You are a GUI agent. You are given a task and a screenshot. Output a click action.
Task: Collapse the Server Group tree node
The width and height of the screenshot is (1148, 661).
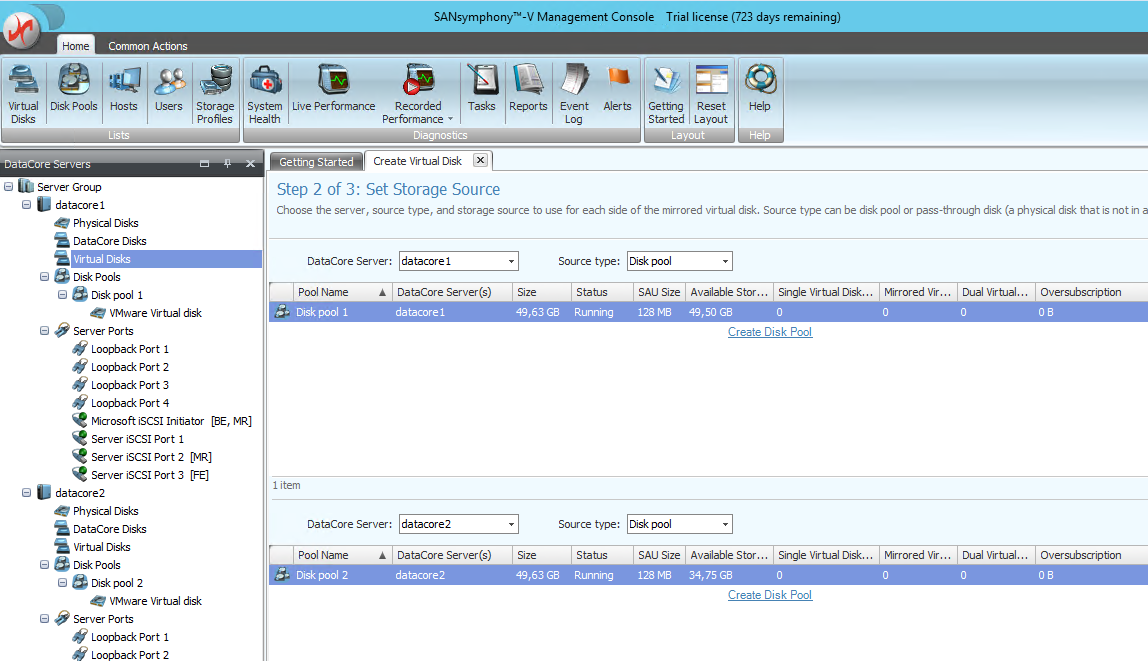(9, 187)
